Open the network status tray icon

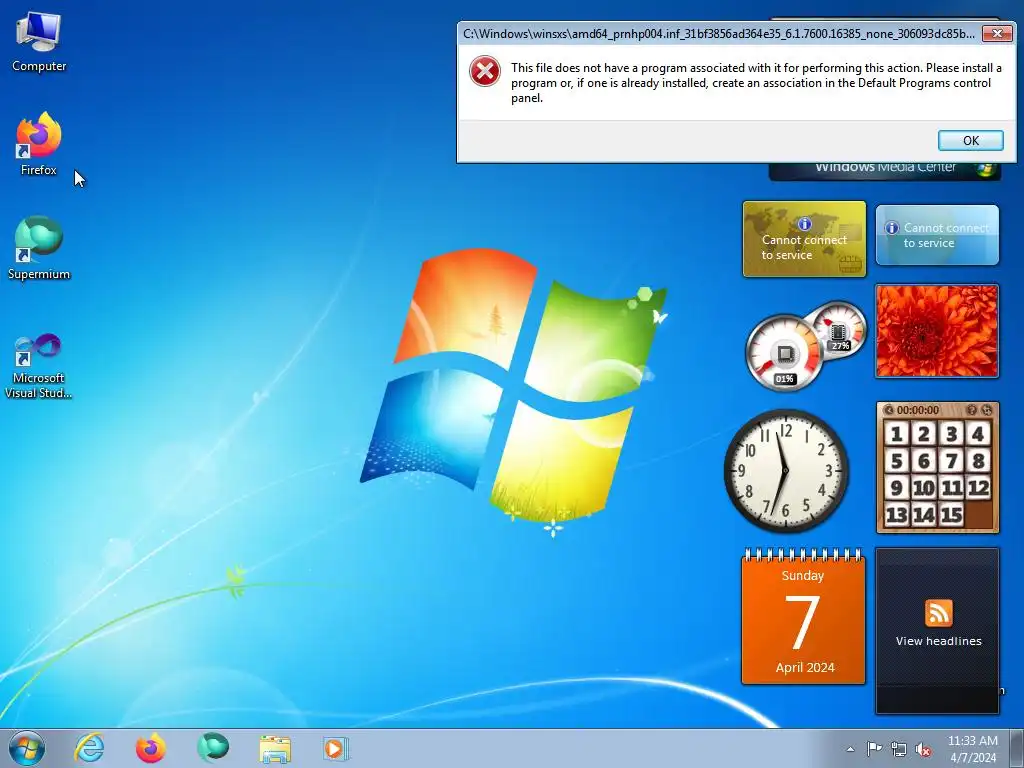pyautogui.click(x=899, y=749)
